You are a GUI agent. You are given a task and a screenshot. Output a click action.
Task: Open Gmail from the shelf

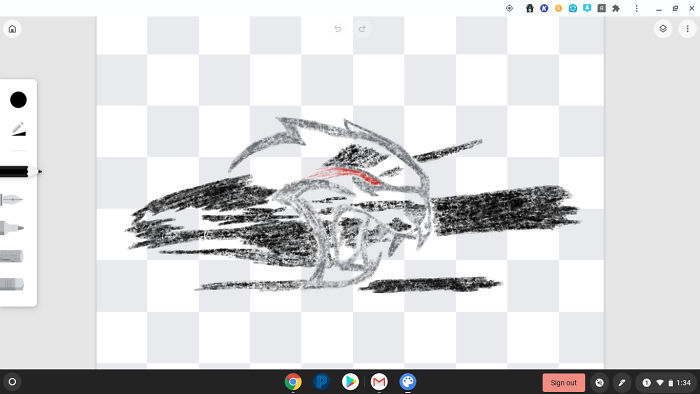pos(379,382)
